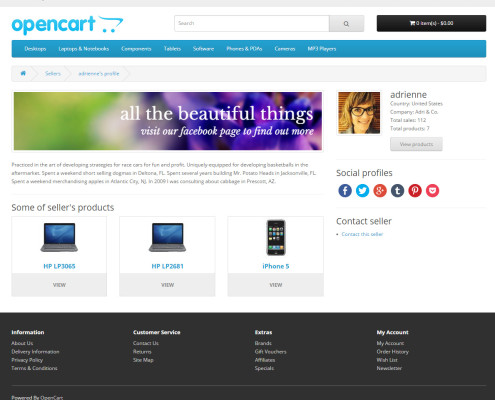Open adrienne's Tumblr profile icon
Image resolution: width=495 pixels, height=400 pixels.
[x=397, y=191]
